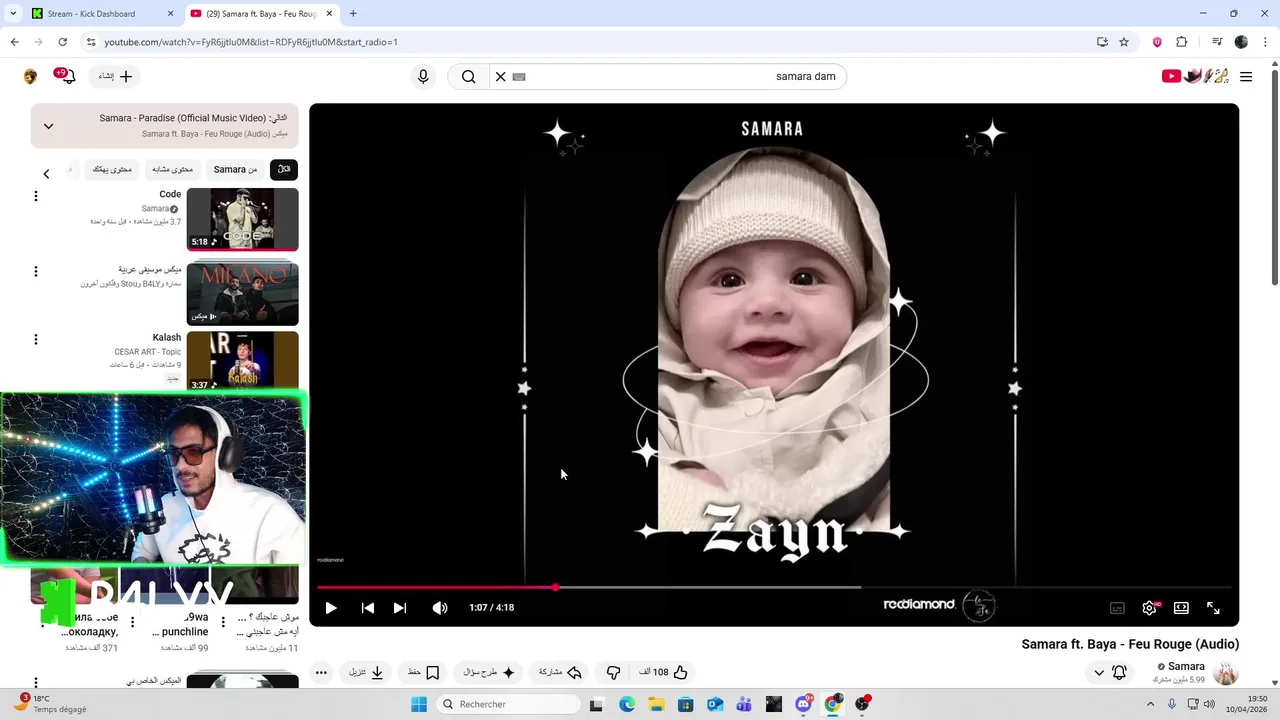Open the Ask question sparkle button
Screen dimensions: 1280x720
(489, 673)
